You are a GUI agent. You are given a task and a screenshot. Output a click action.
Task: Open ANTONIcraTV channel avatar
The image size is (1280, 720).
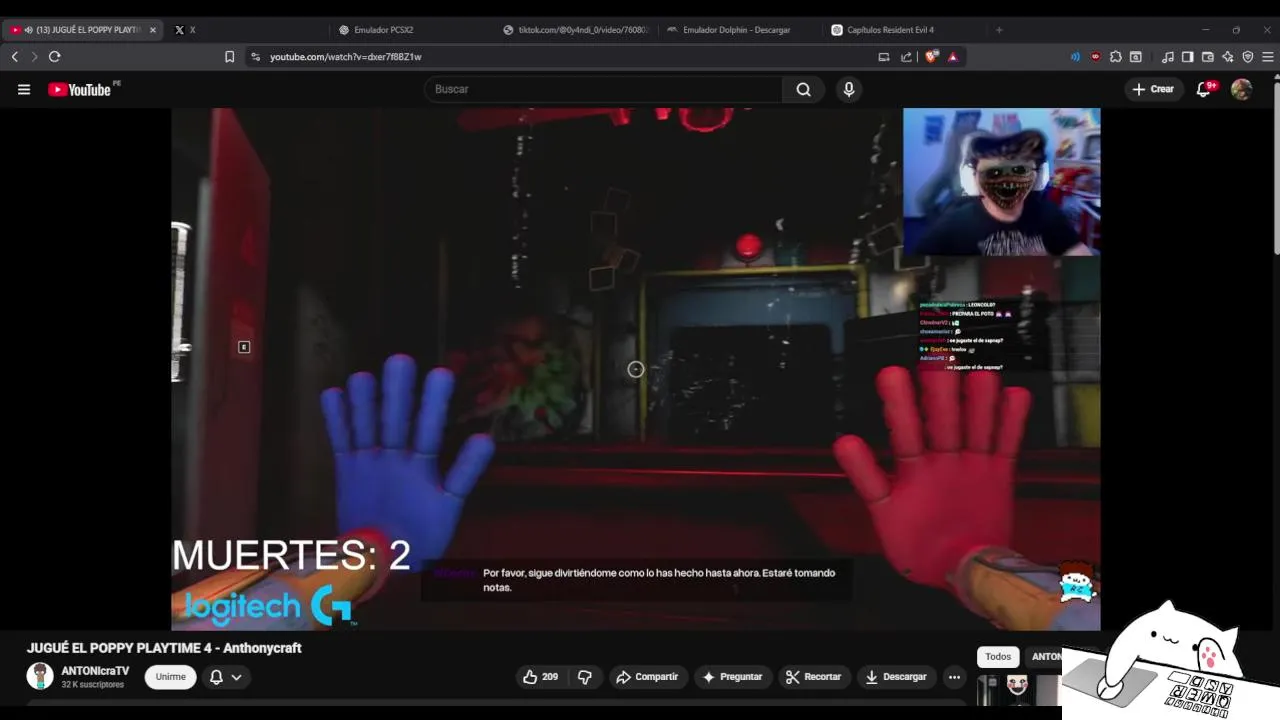40,677
